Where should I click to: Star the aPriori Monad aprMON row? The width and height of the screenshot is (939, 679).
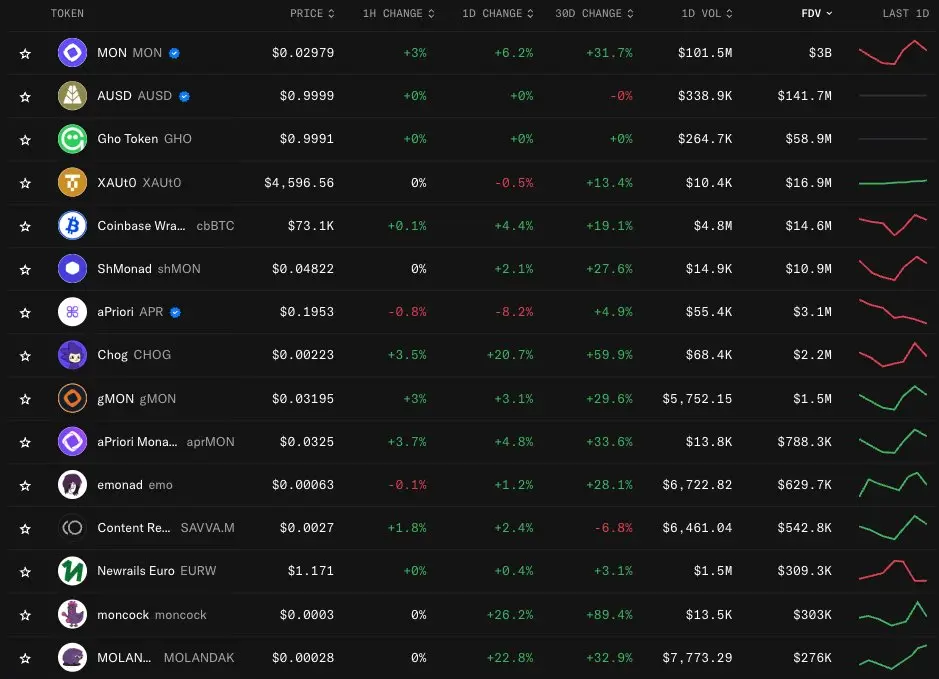(x=25, y=442)
